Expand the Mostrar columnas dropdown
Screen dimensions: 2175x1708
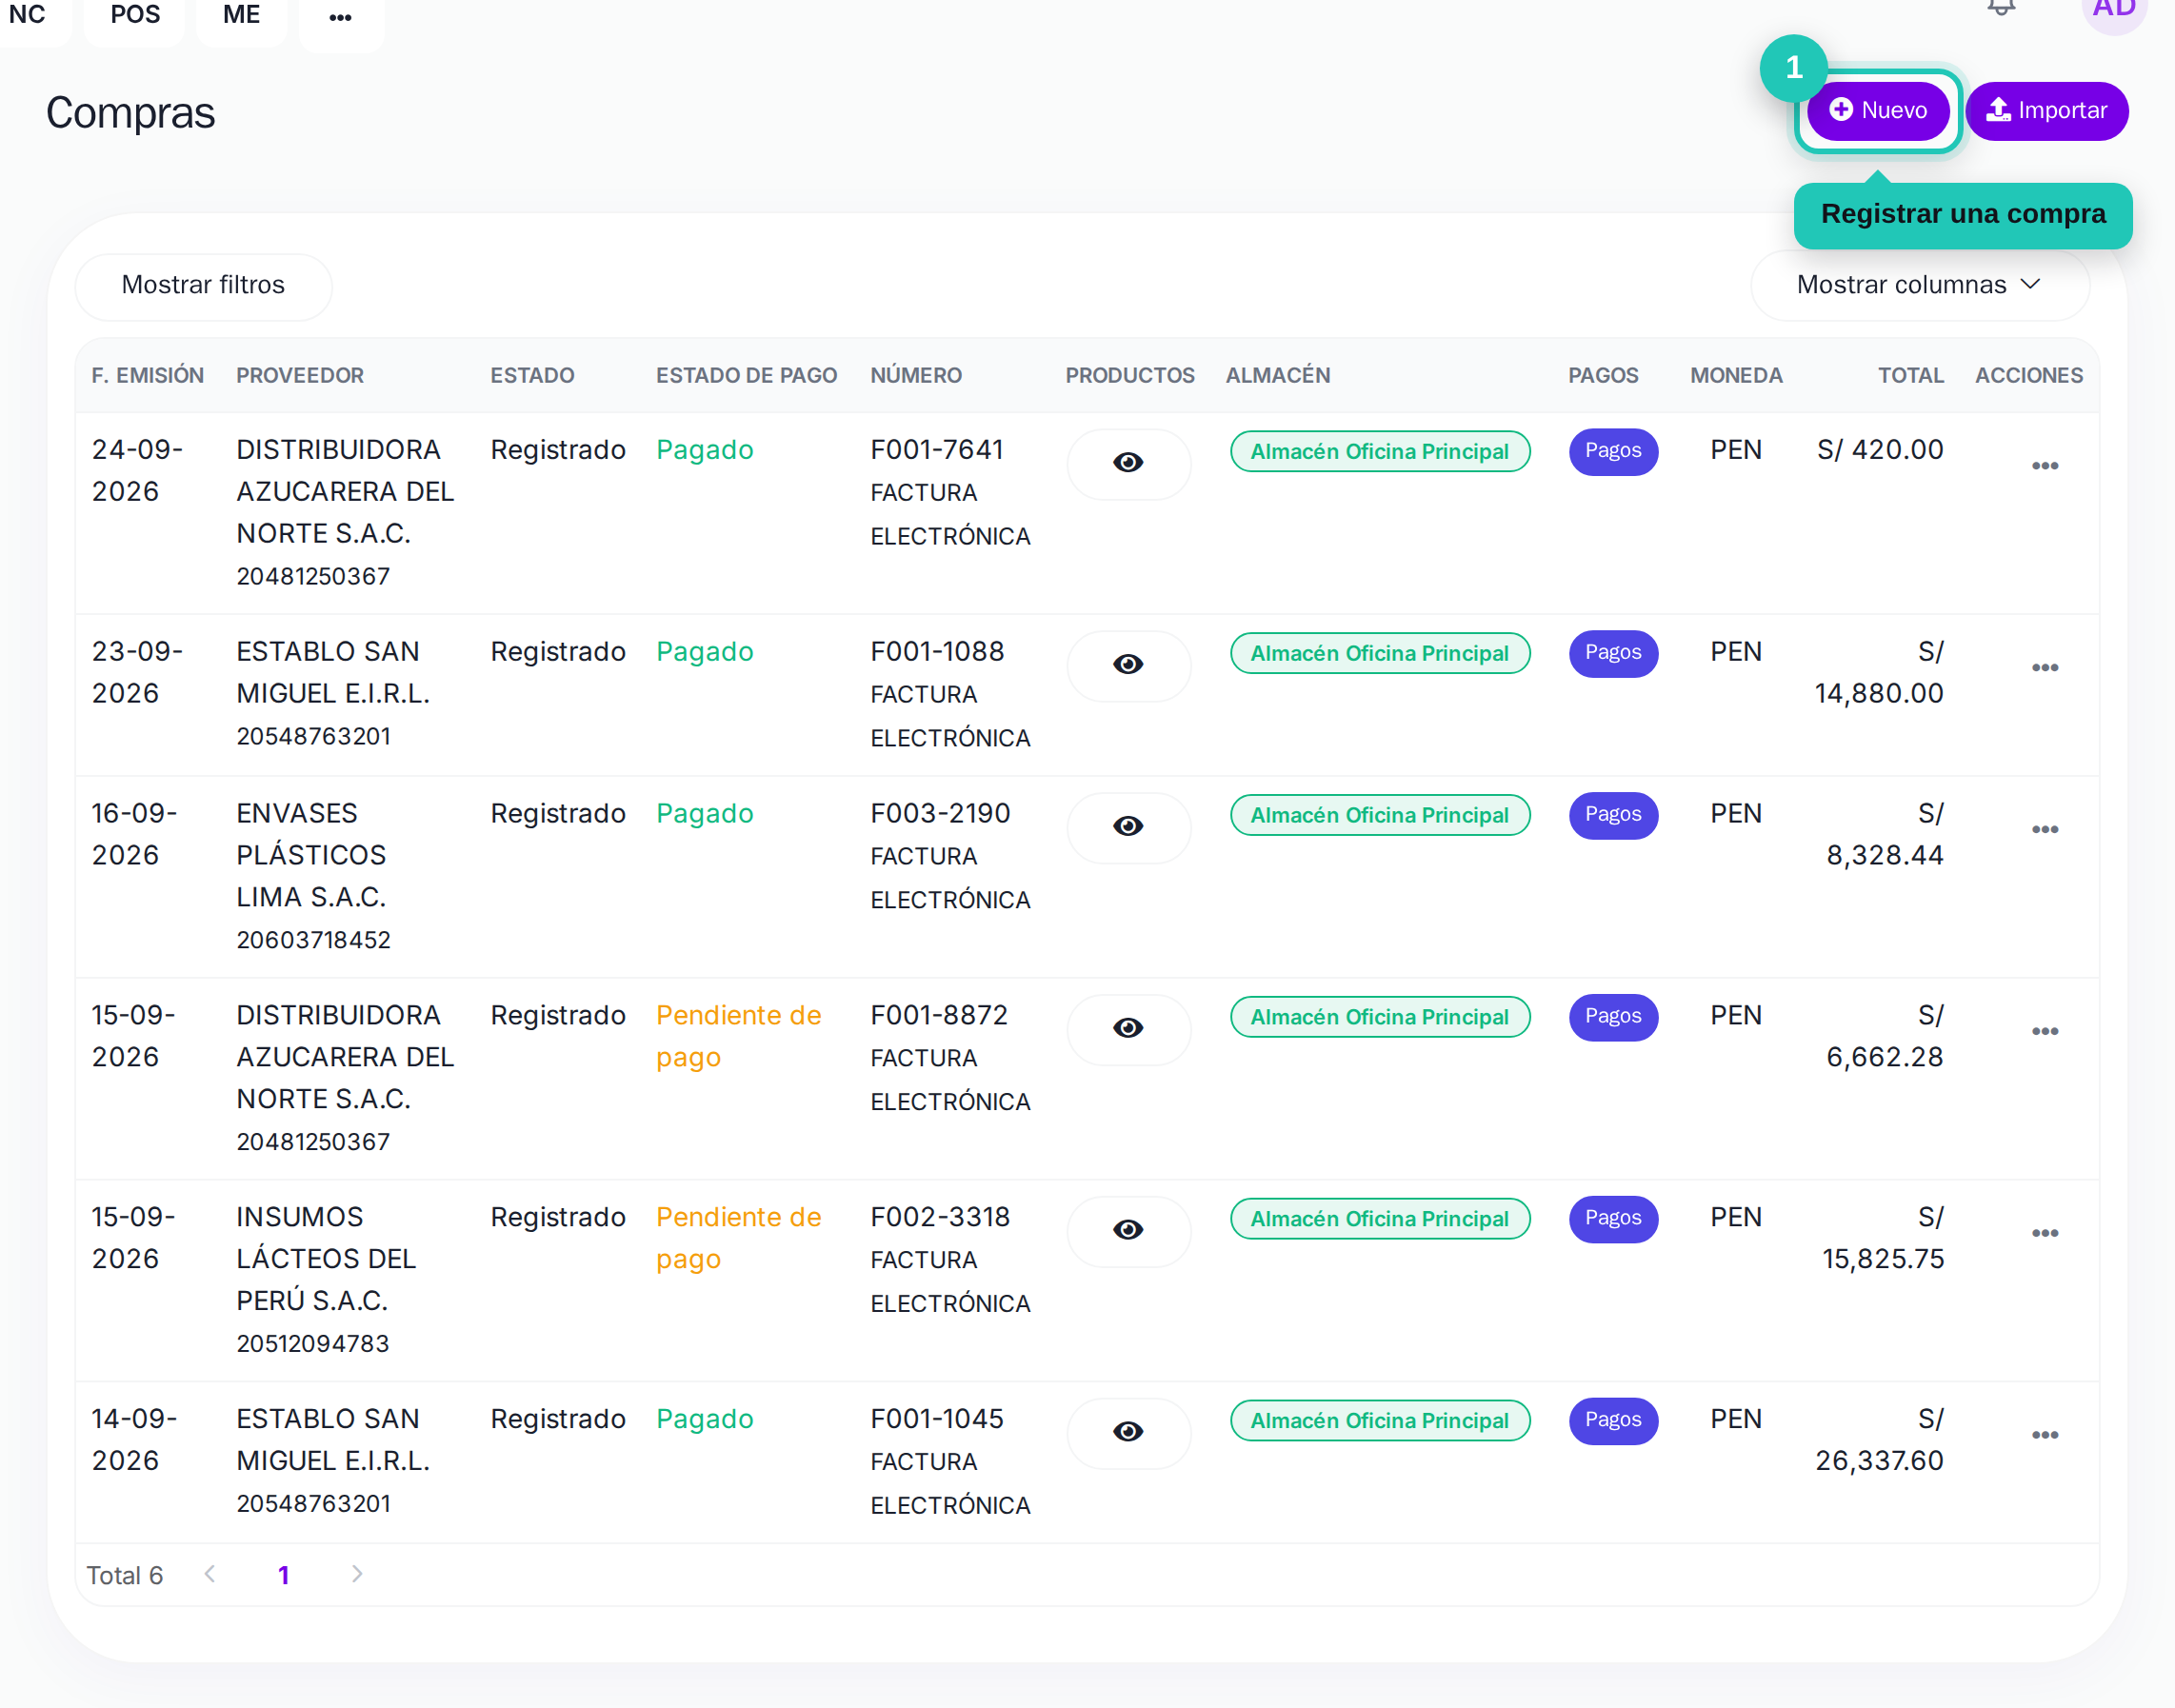(1919, 285)
